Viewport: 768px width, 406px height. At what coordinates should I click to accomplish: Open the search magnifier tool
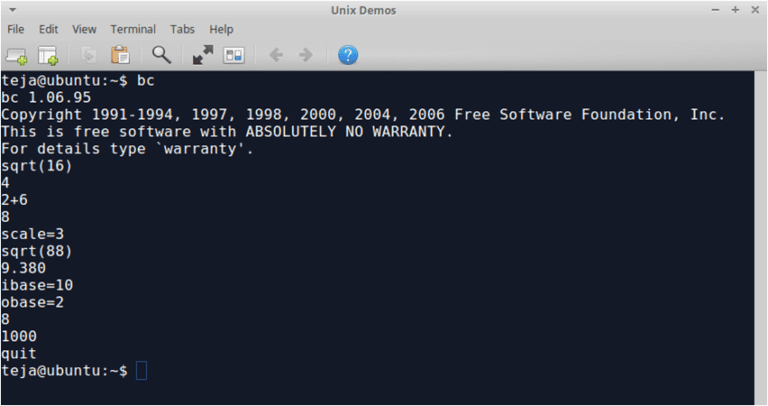161,55
